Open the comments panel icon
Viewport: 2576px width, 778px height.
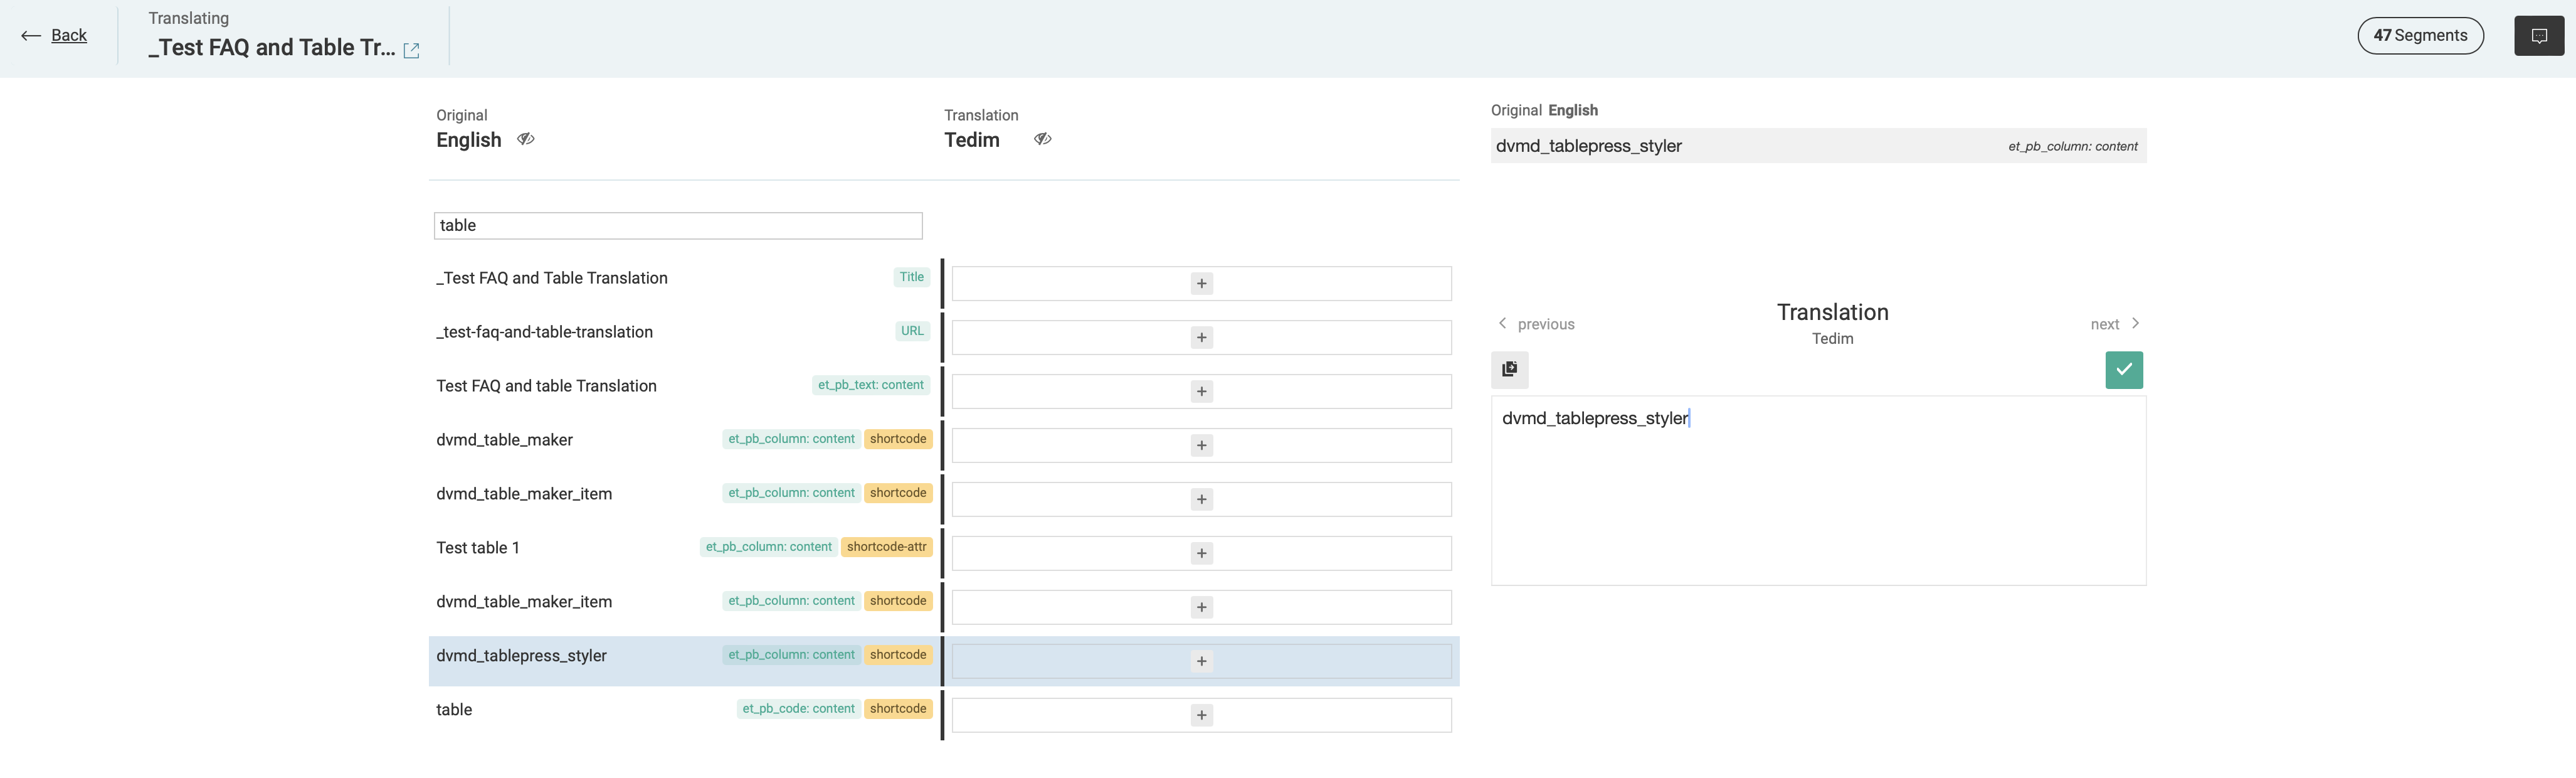point(2539,36)
